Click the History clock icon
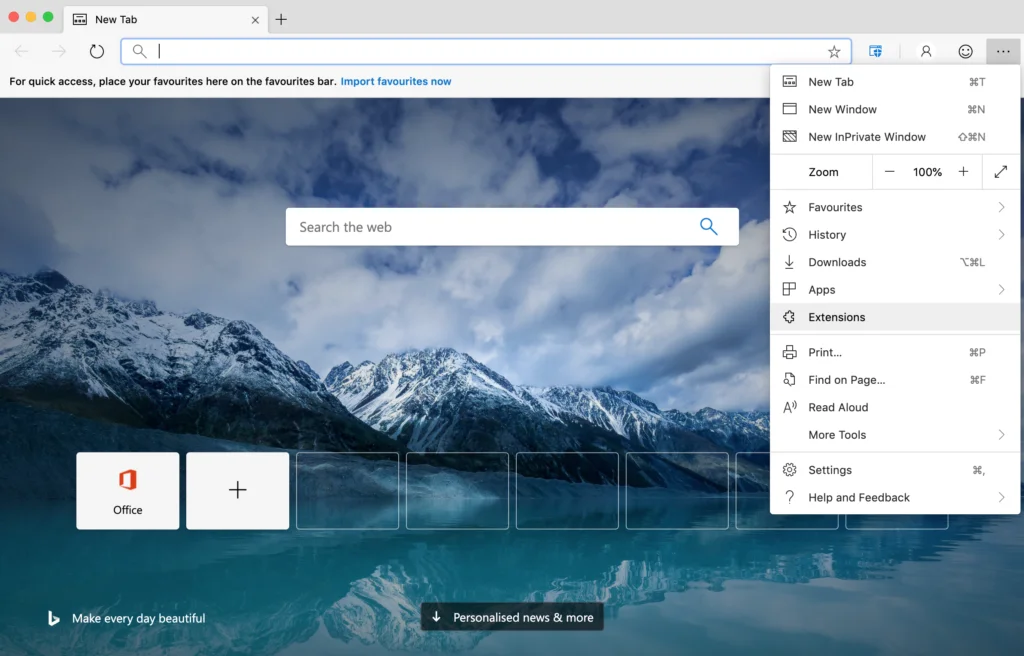Image resolution: width=1024 pixels, height=656 pixels. (x=790, y=235)
